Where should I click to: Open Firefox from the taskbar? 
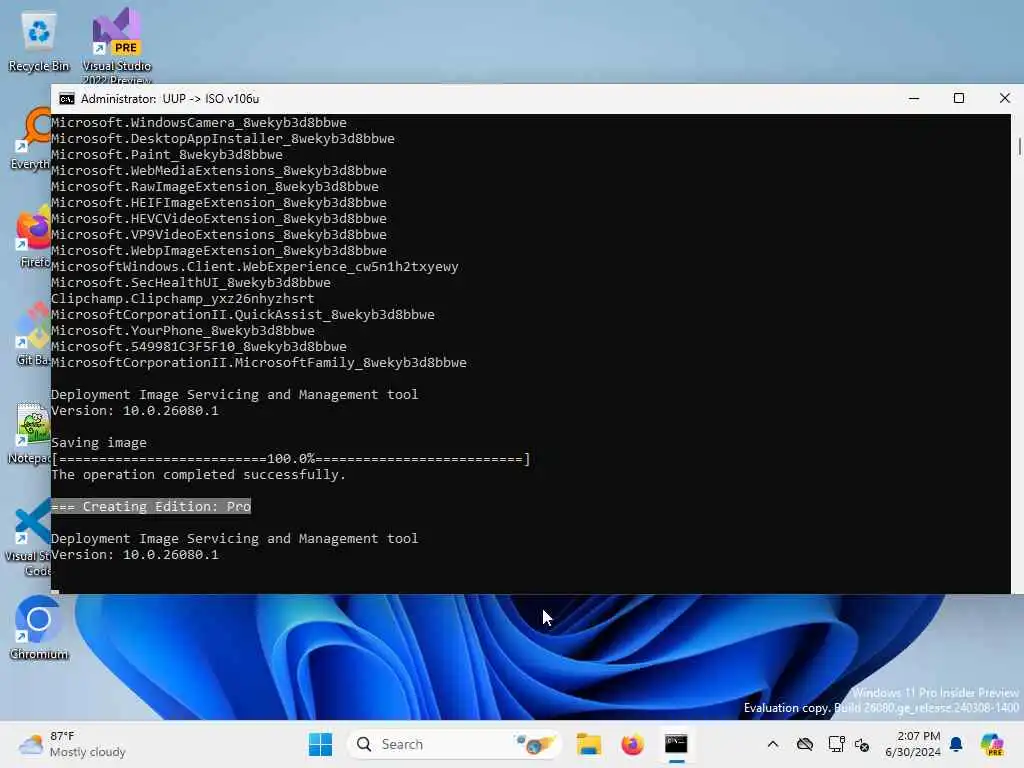(632, 744)
